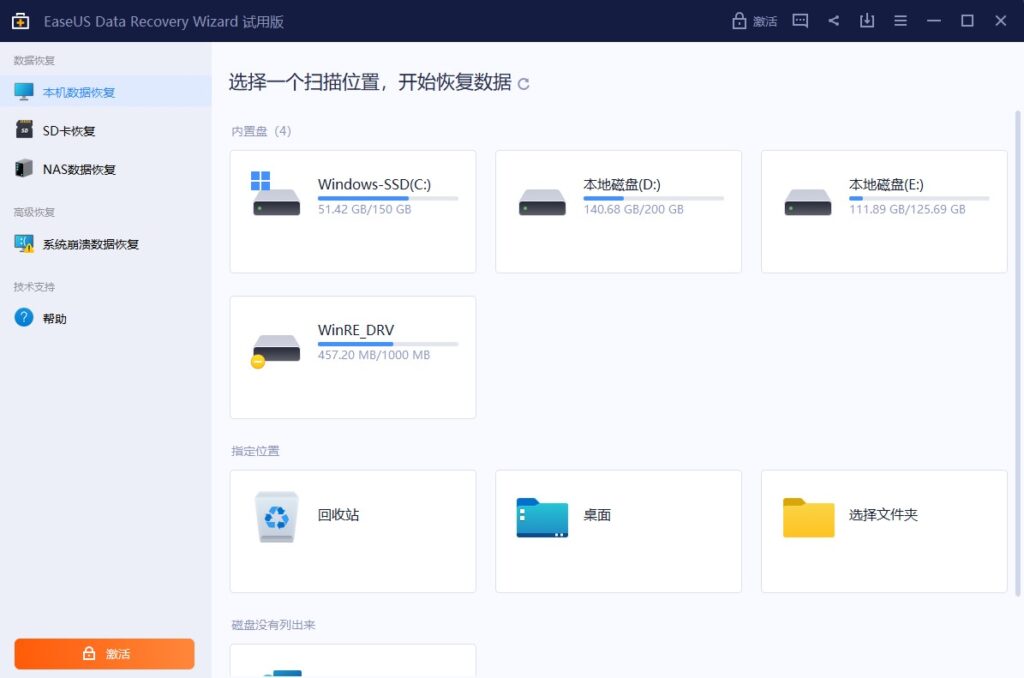The height and width of the screenshot is (678, 1024).
Task: Click the monitor icon for 本机数据恢复
Action: (24, 91)
